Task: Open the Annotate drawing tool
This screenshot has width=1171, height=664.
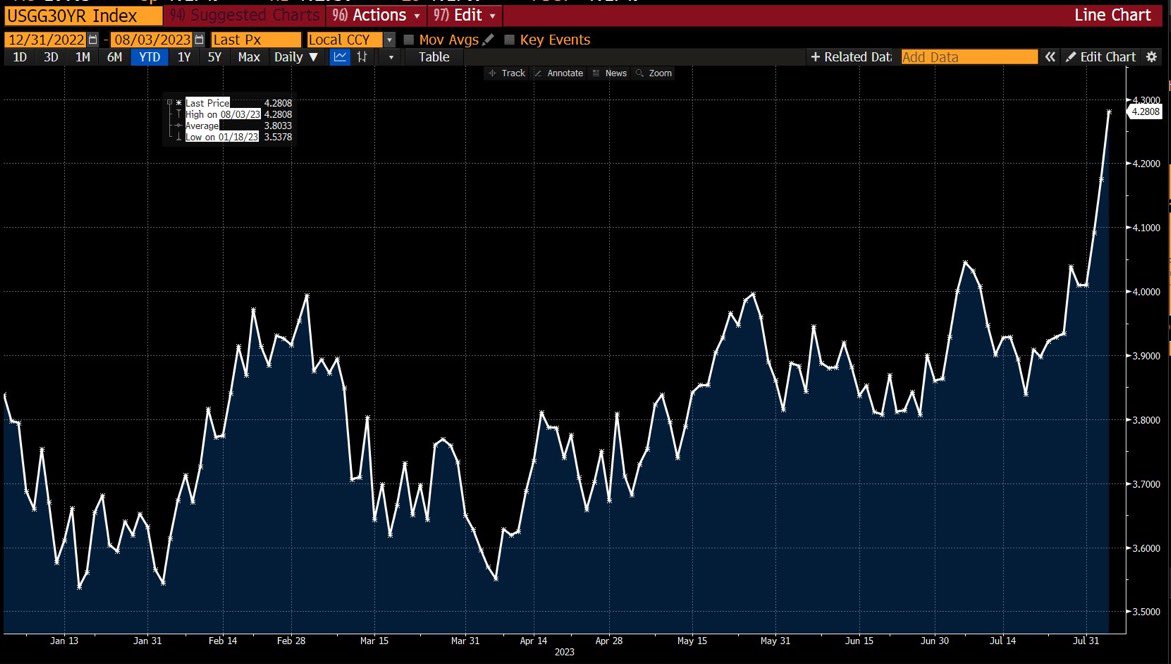Action: click(x=561, y=72)
